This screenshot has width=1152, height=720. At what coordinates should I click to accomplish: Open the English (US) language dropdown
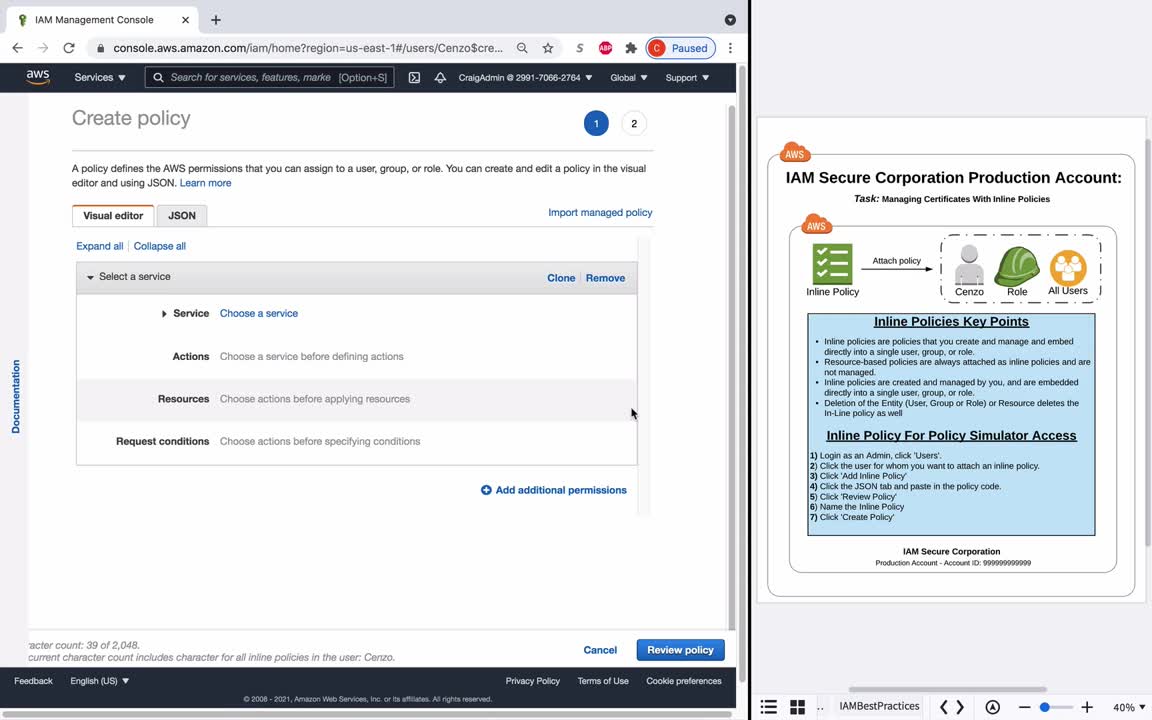[x=100, y=681]
